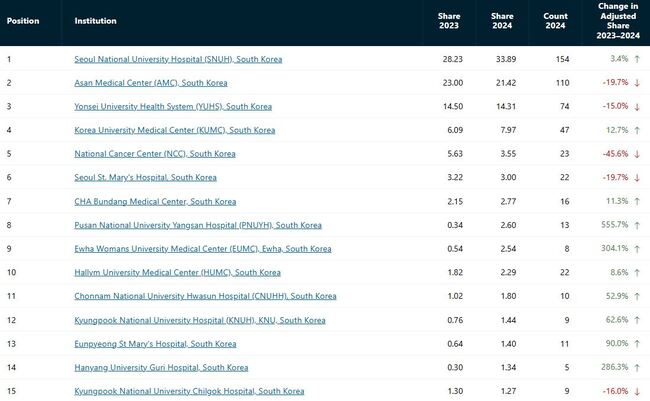This screenshot has height=401, width=650.
Task: Click the Institution column header
Action: coord(95,21)
